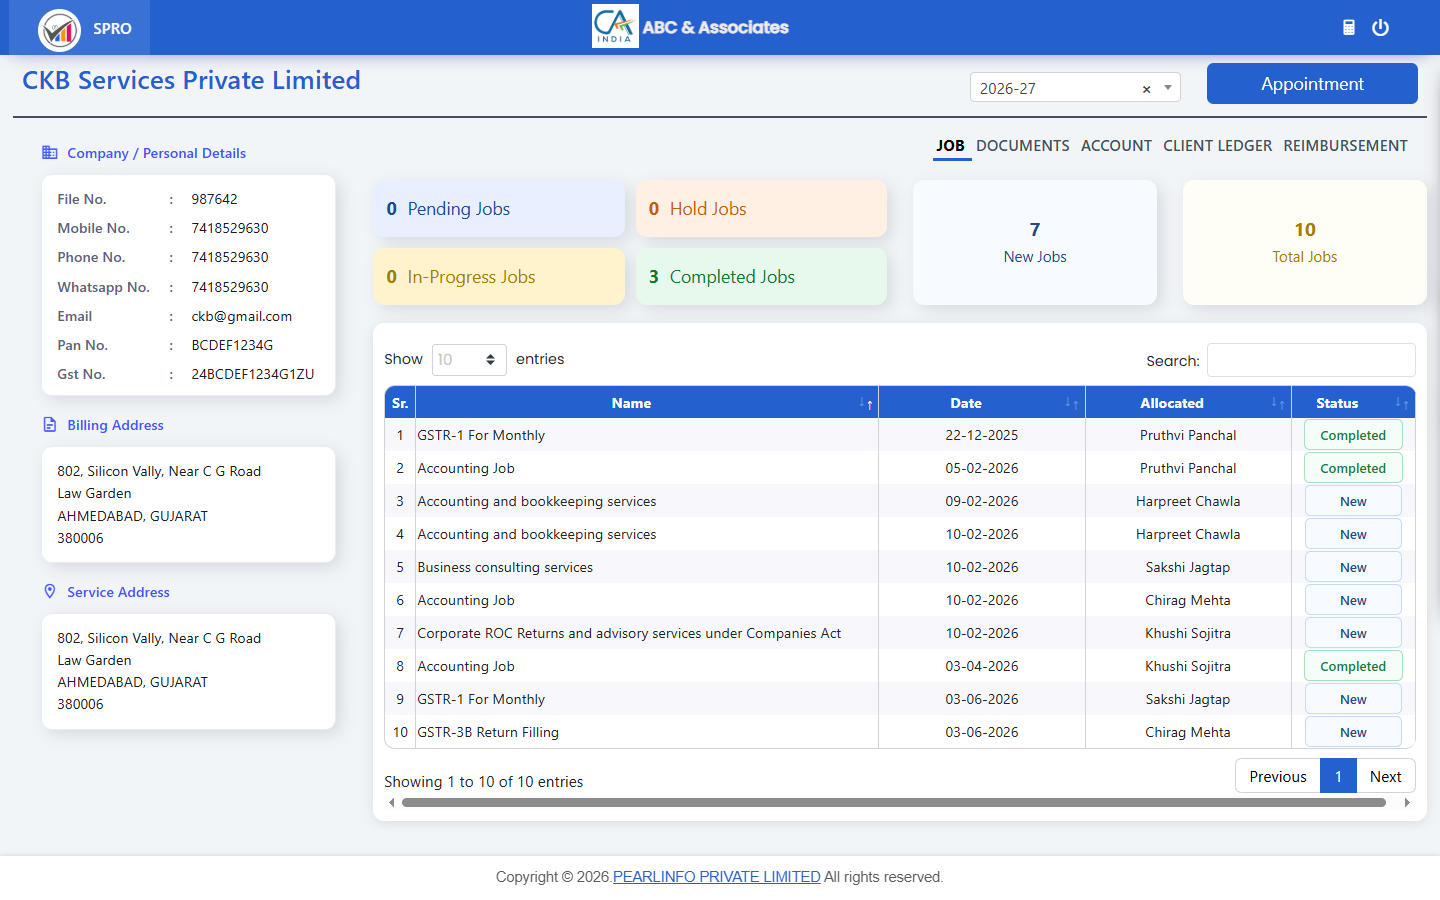Open the CLIENT LEDGER tab
This screenshot has height=900, width=1440.
coord(1218,146)
